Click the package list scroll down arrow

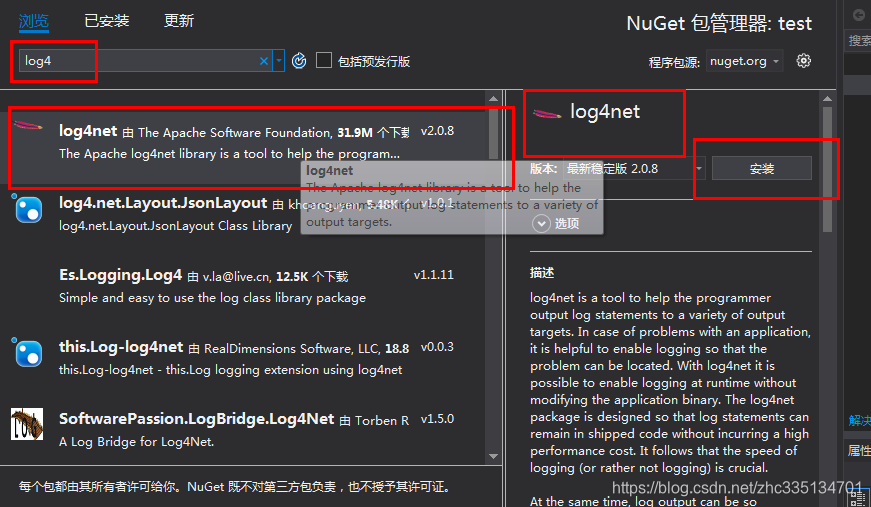click(x=493, y=456)
